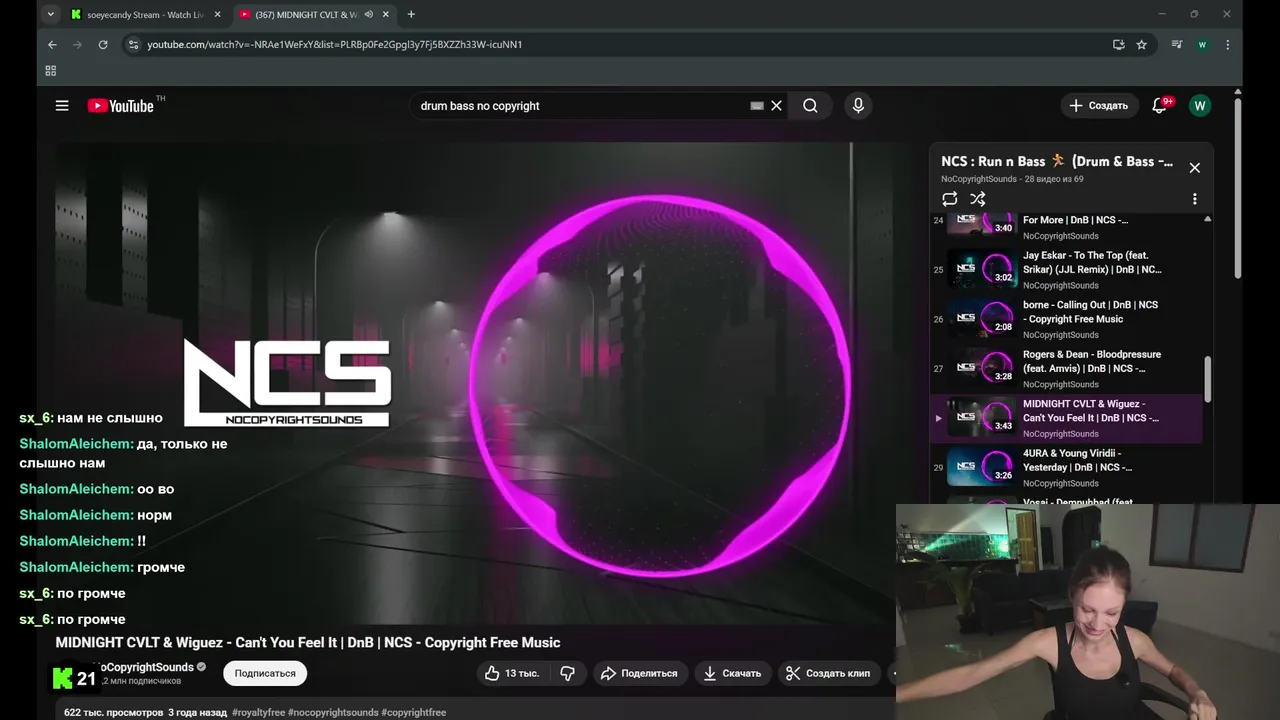Play 4URA & Young Viridii - Yesterday item

(x=1067, y=467)
